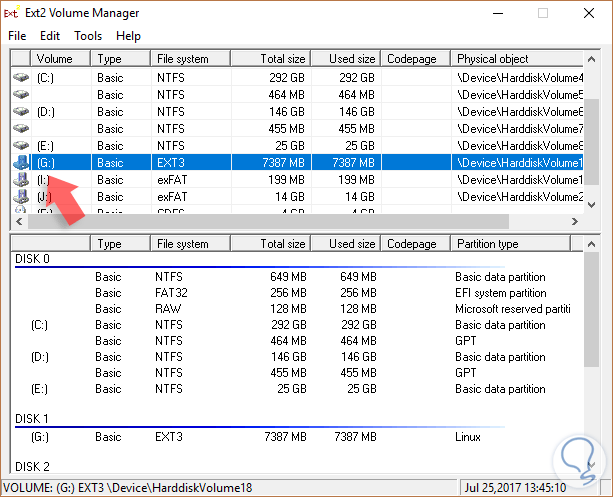Click right arrow of horizontal scrollbar
Screen dimensions: 613x497
(574, 221)
